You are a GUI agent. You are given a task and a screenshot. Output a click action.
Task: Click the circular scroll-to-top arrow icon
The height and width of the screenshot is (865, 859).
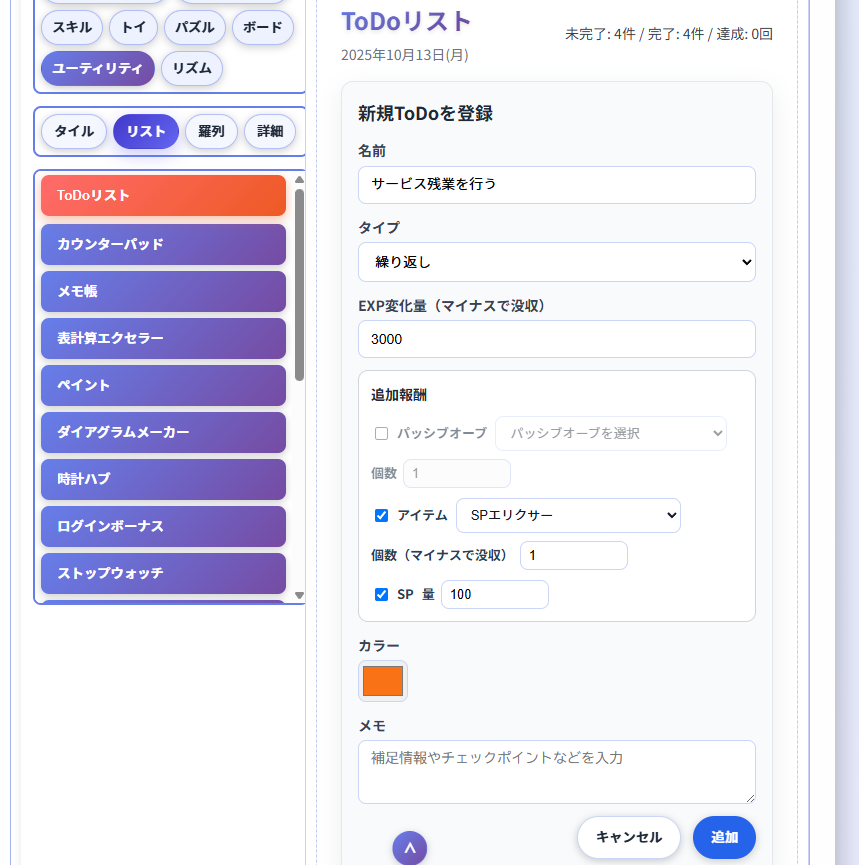pyautogui.click(x=409, y=847)
